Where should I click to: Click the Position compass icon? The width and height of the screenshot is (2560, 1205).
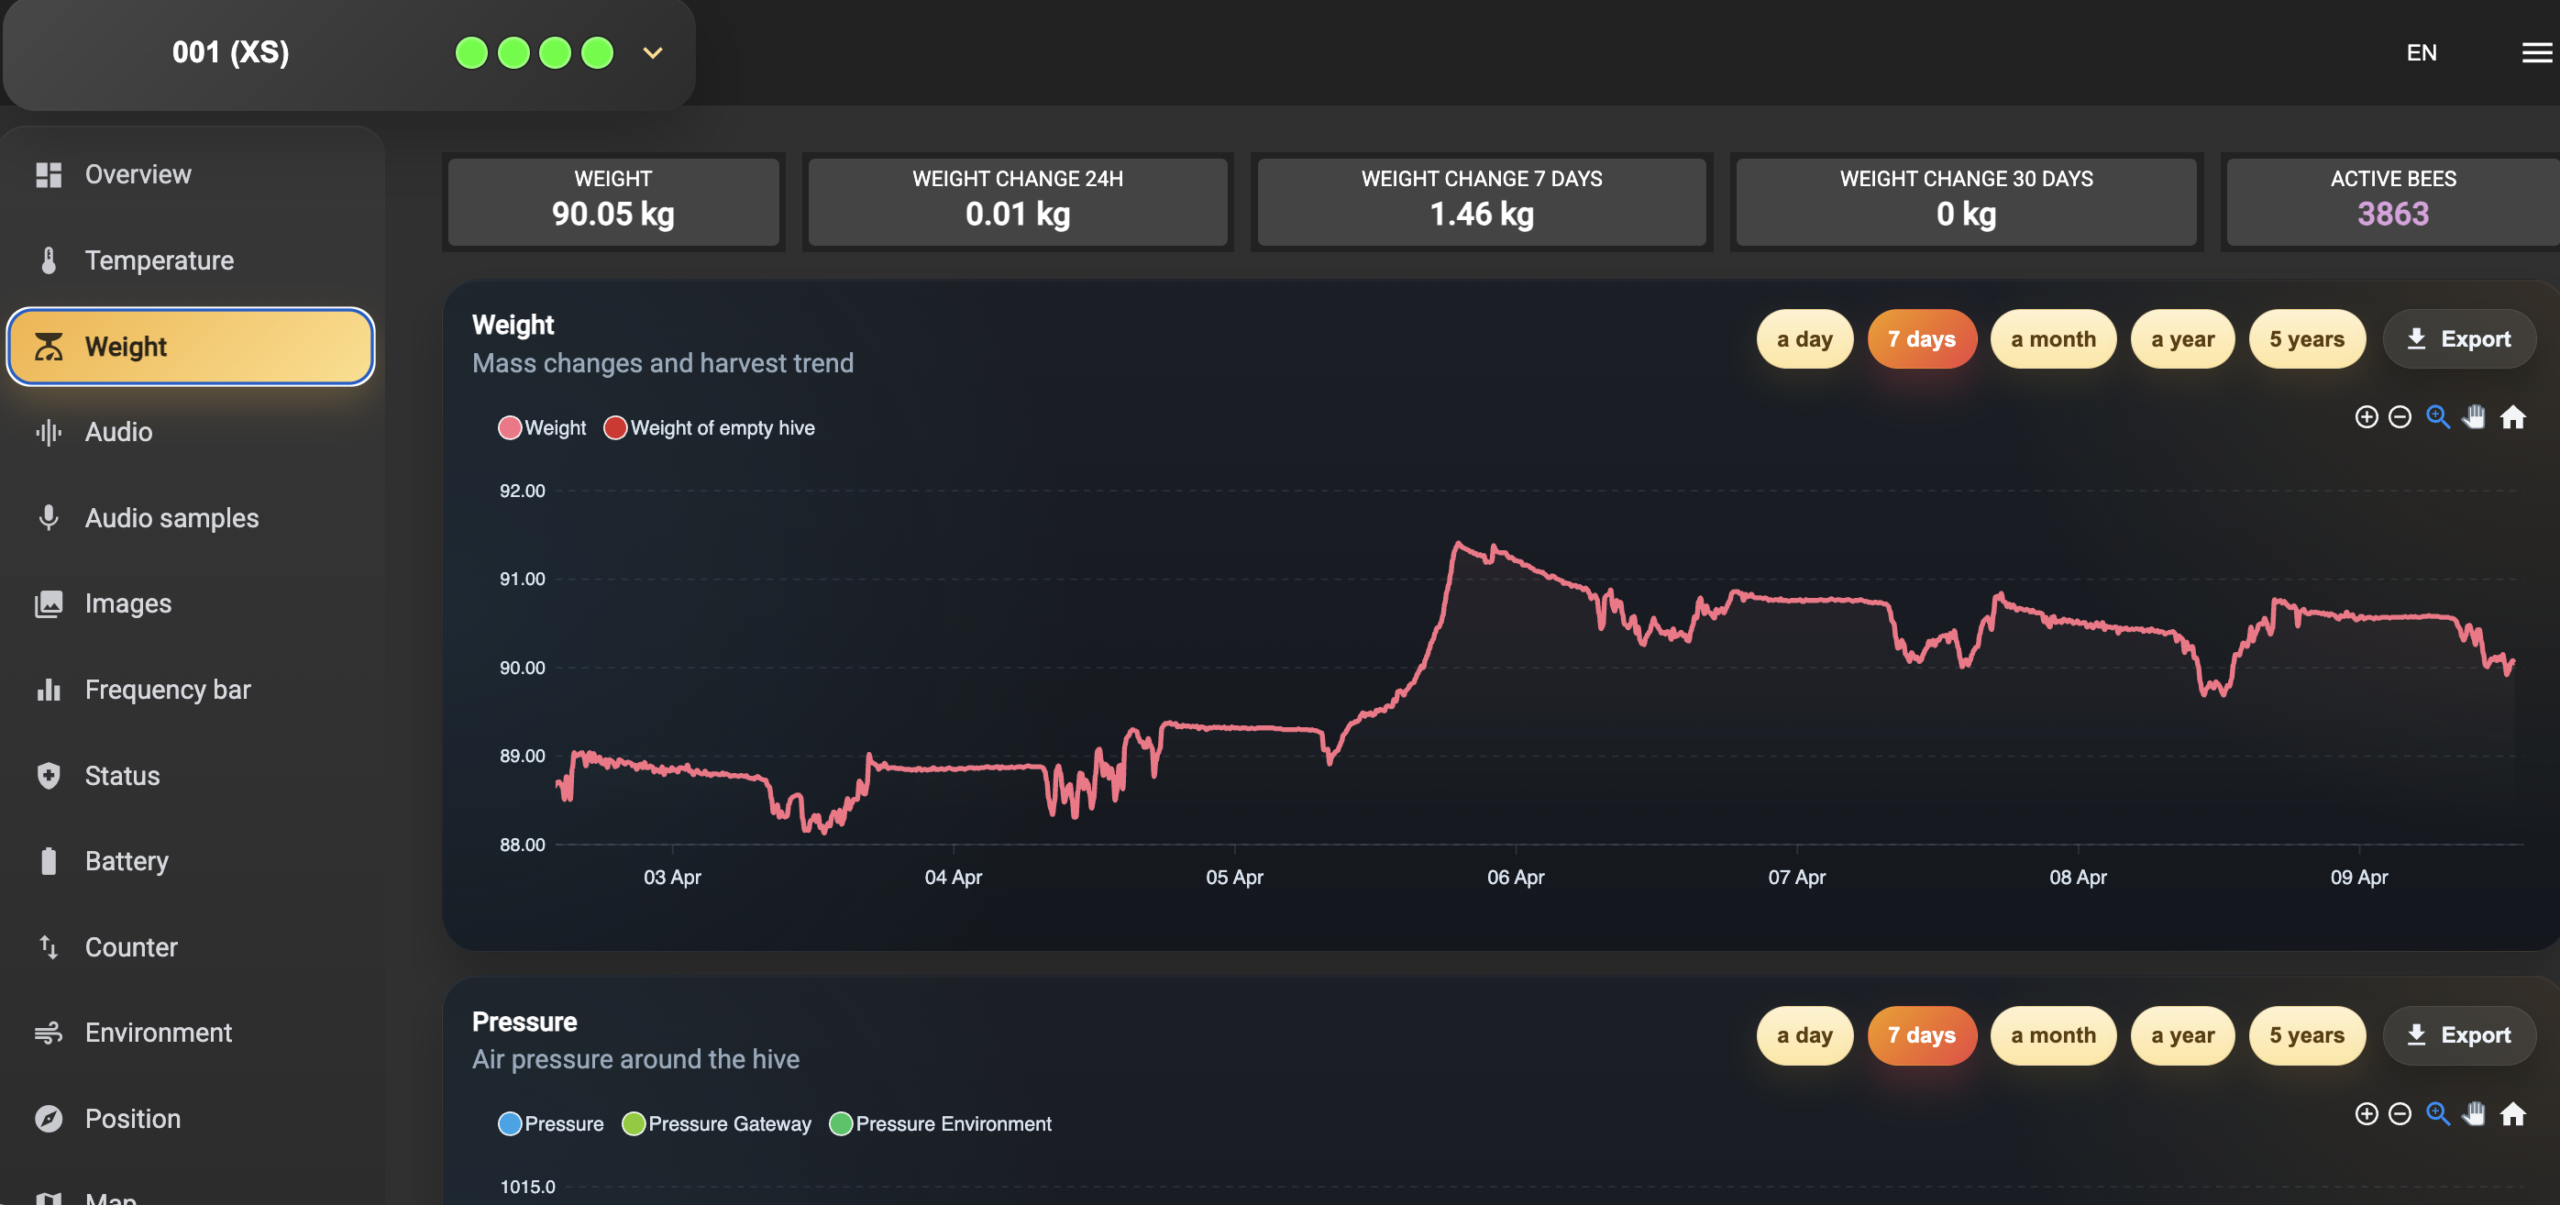[48, 1119]
